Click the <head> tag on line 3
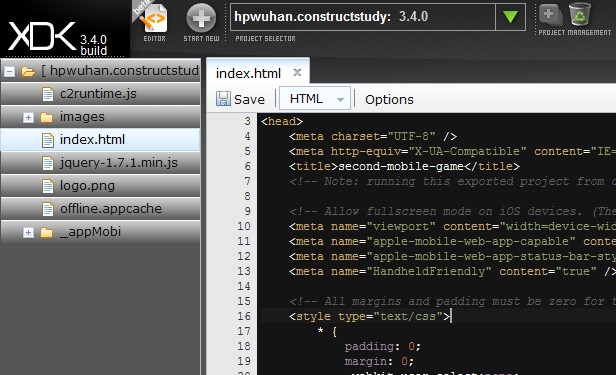The image size is (616, 375). pyautogui.click(x=282, y=121)
